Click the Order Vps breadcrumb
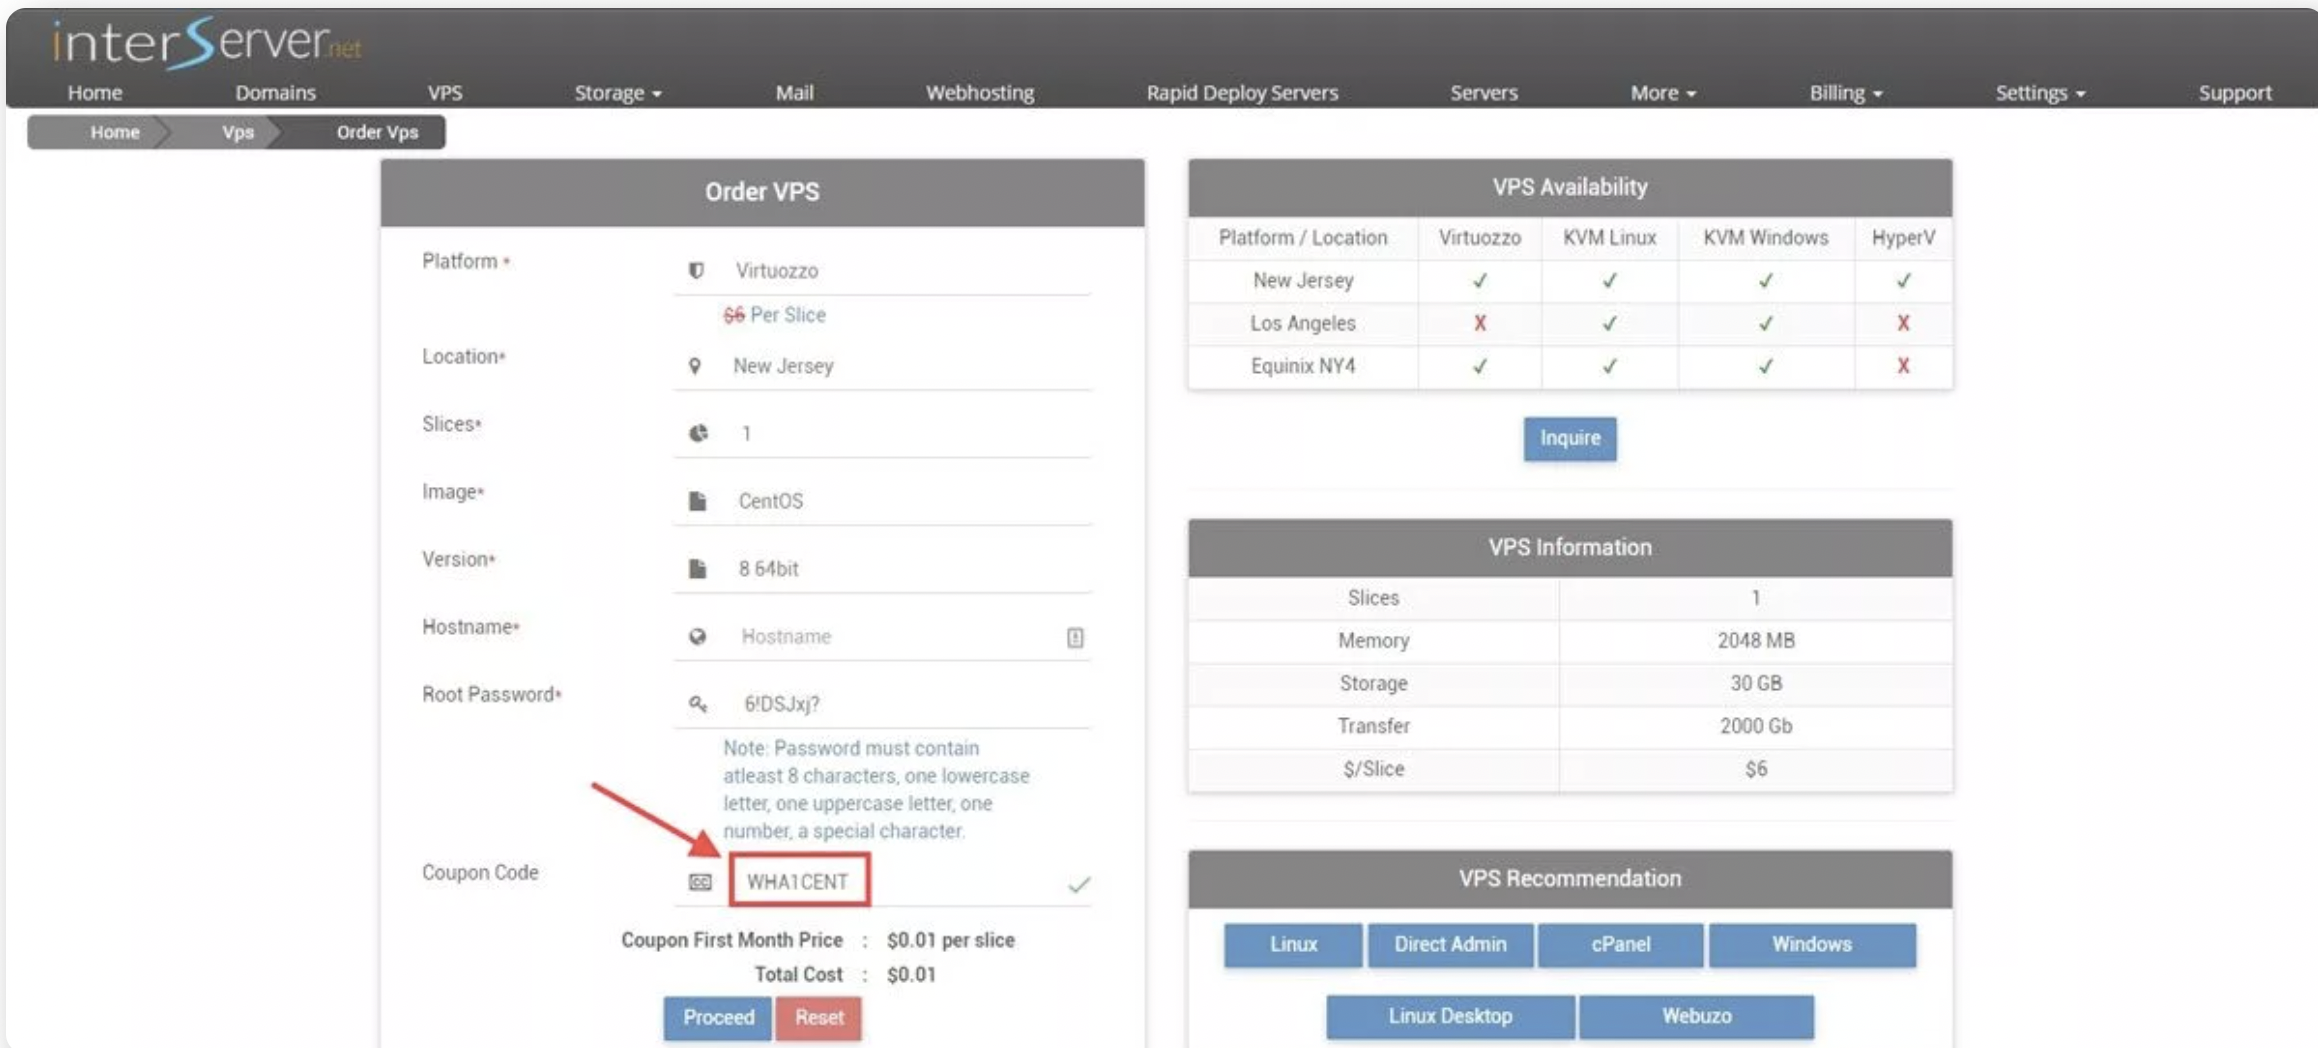 377,132
